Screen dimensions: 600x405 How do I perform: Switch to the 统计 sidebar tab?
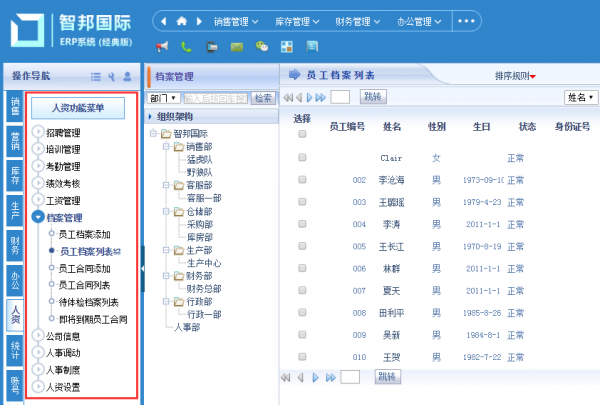pos(15,351)
